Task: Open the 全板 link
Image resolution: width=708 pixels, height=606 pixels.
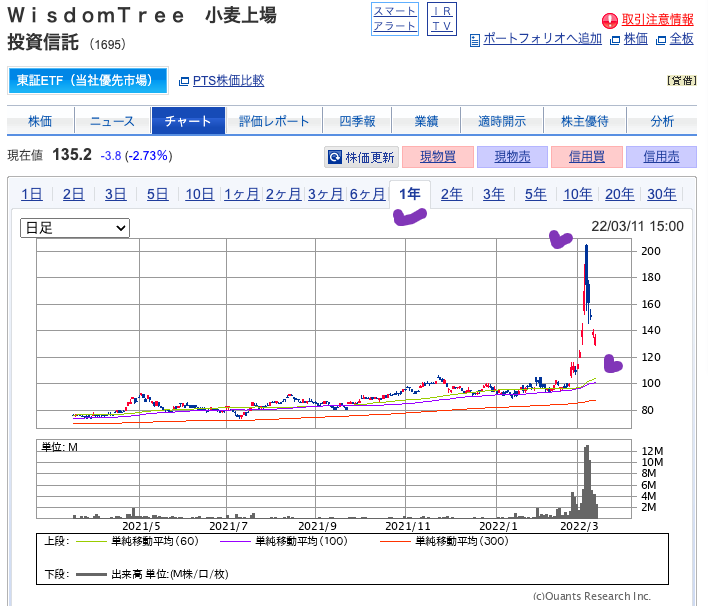Action: pyautogui.click(x=681, y=39)
